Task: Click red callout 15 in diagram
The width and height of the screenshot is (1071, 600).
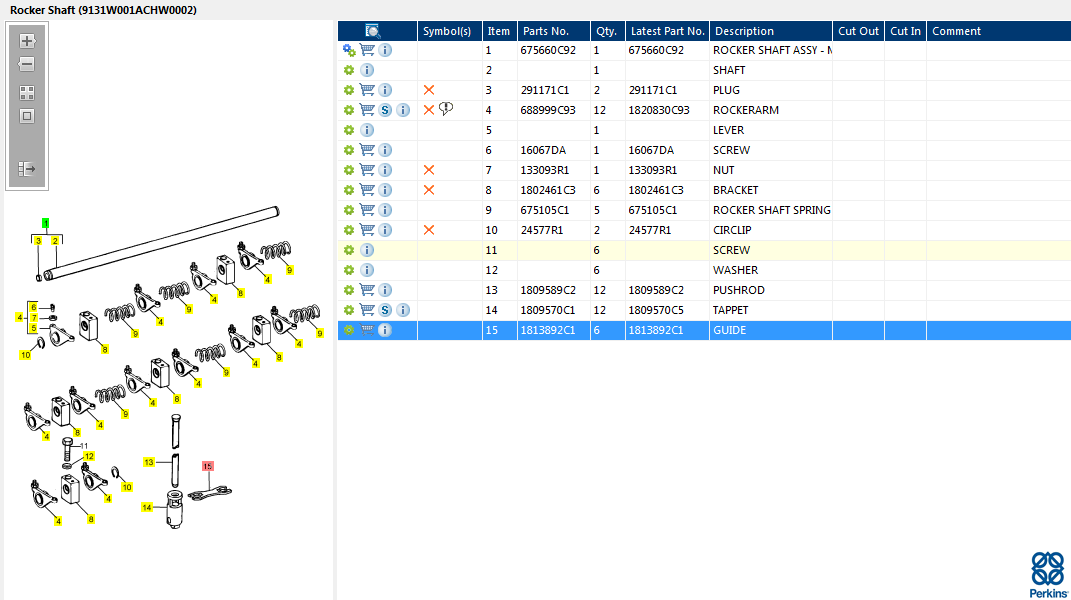Action: pyautogui.click(x=208, y=466)
